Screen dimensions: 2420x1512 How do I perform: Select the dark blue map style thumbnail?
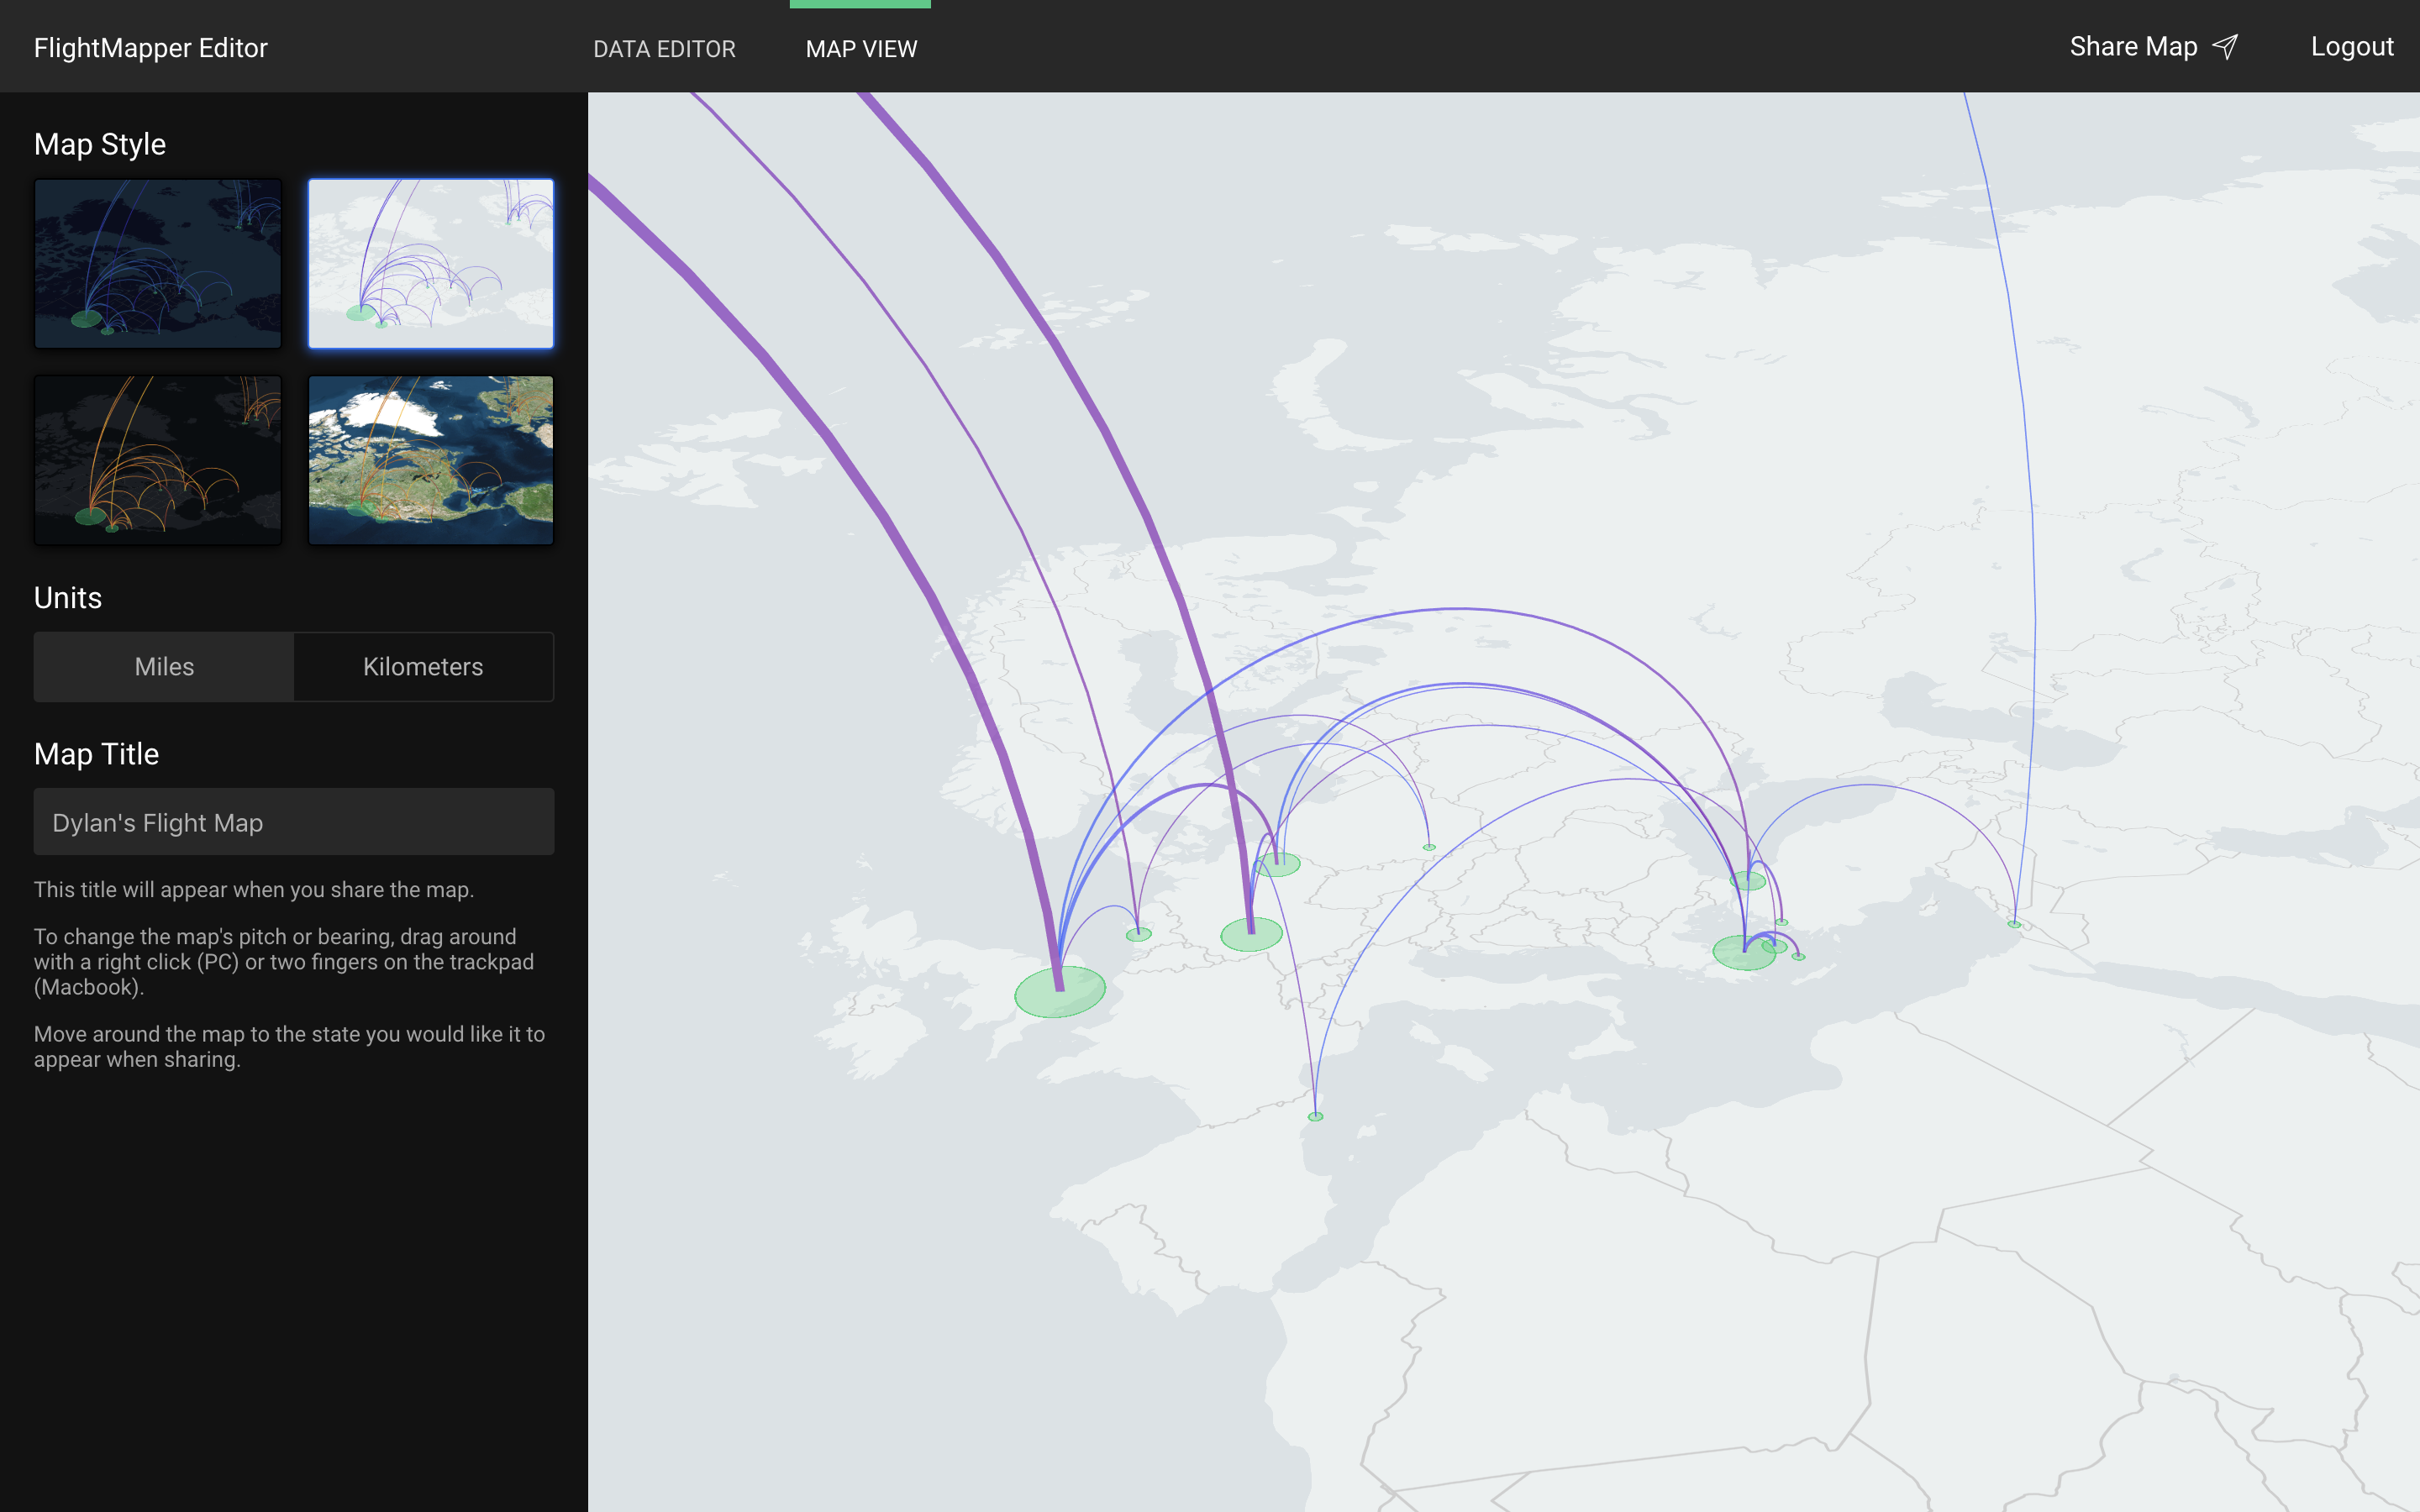(157, 263)
